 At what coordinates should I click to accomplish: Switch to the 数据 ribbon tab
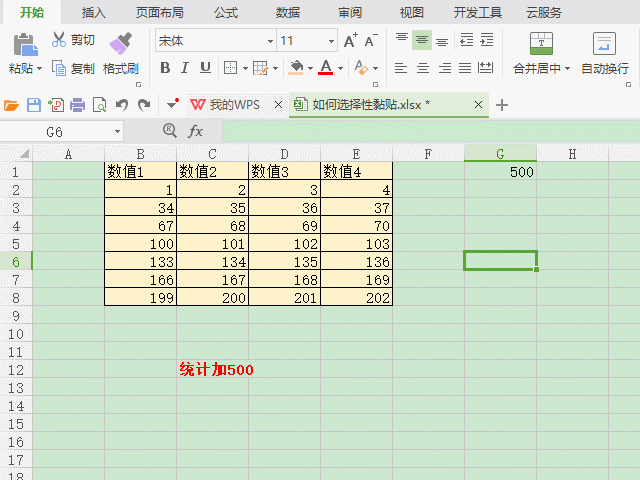(288, 12)
